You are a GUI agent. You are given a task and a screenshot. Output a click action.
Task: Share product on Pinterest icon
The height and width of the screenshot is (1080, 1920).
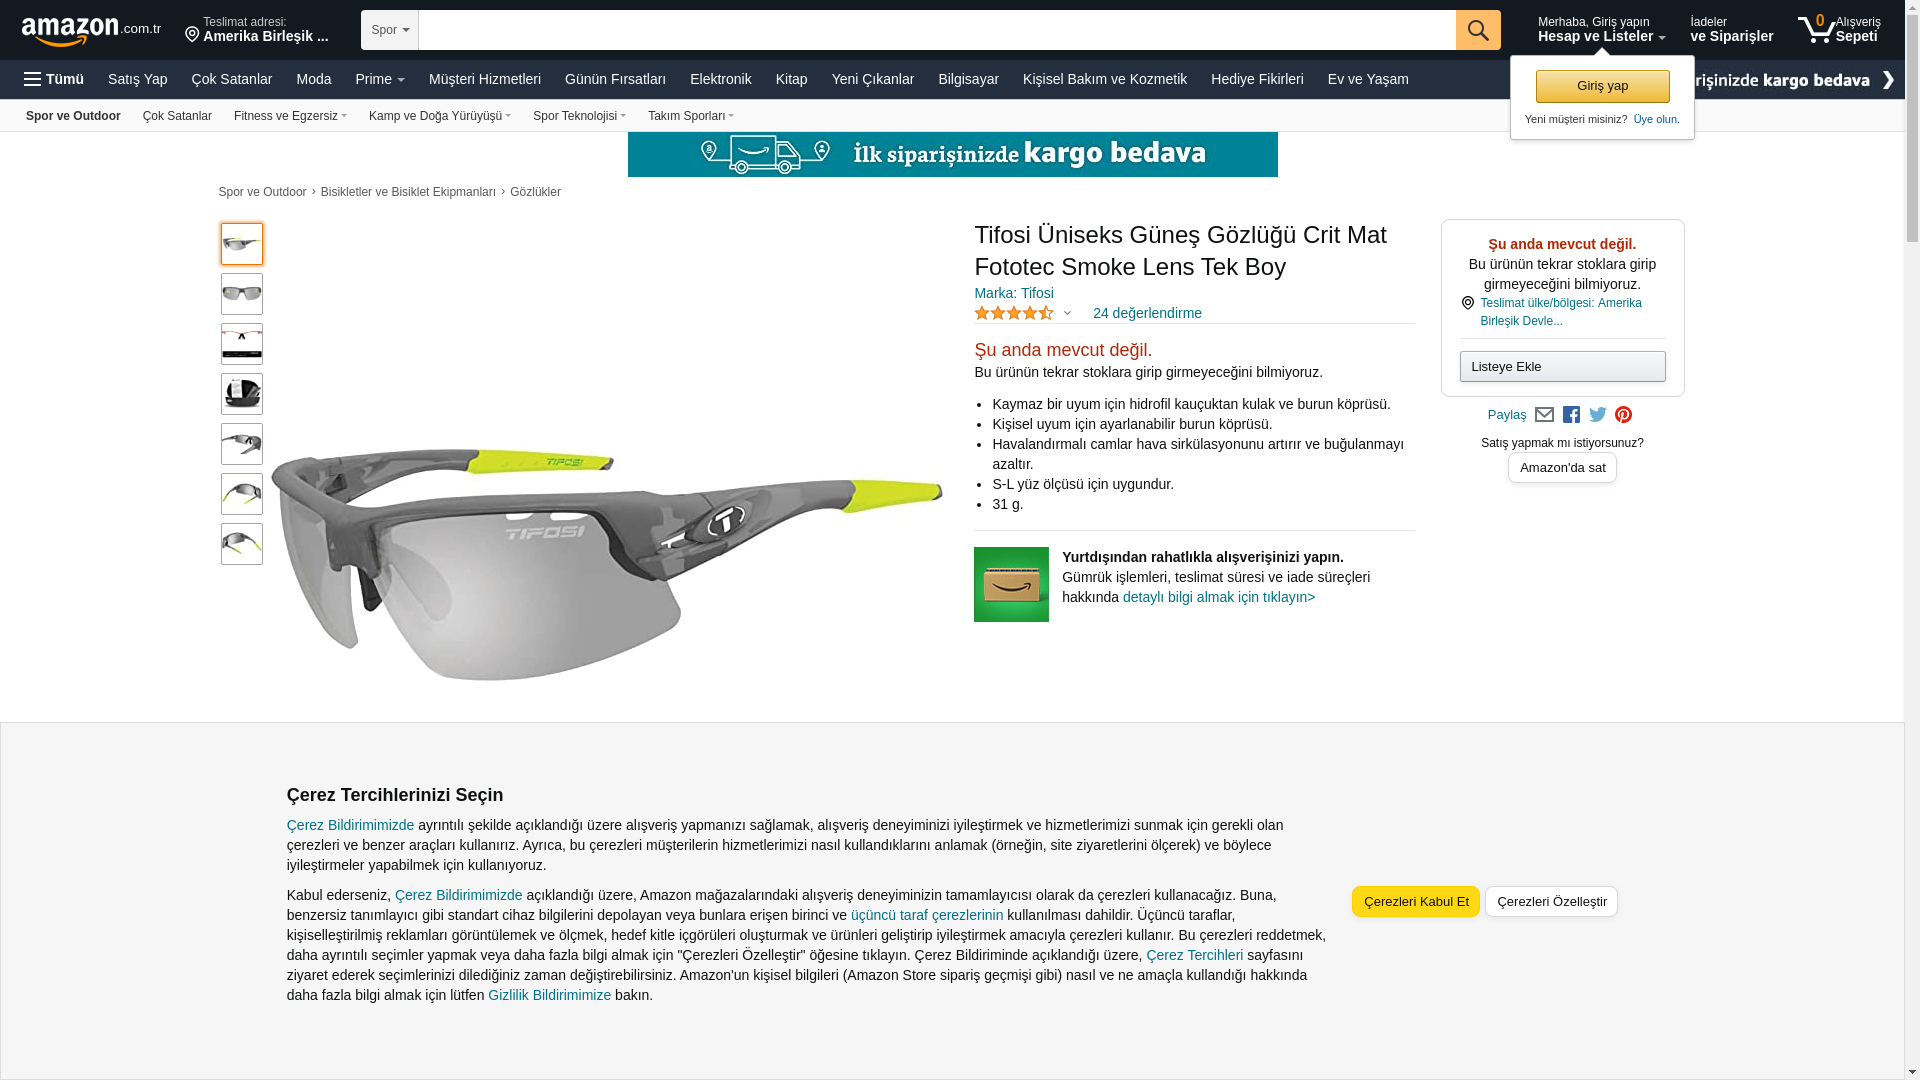click(1623, 415)
